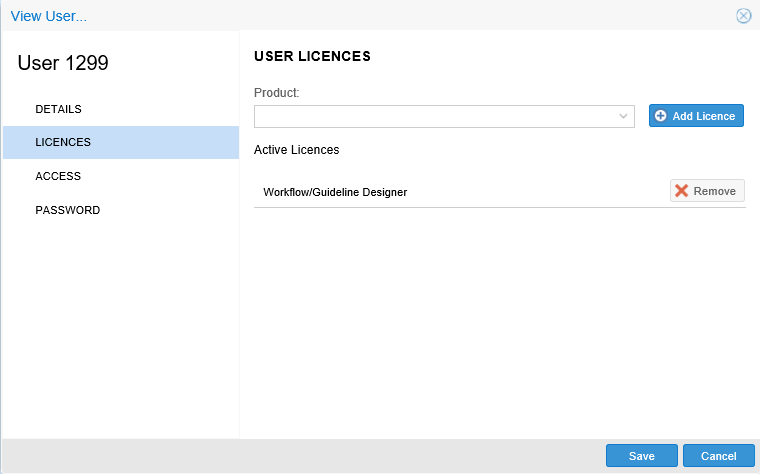Expand the Product dropdown arrow
The height and width of the screenshot is (474, 760).
coord(624,116)
